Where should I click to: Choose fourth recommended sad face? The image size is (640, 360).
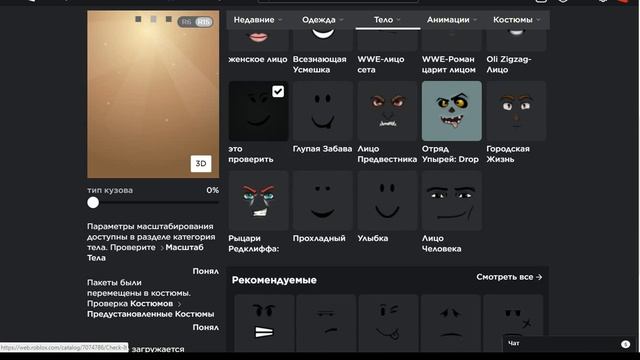(x=451, y=323)
